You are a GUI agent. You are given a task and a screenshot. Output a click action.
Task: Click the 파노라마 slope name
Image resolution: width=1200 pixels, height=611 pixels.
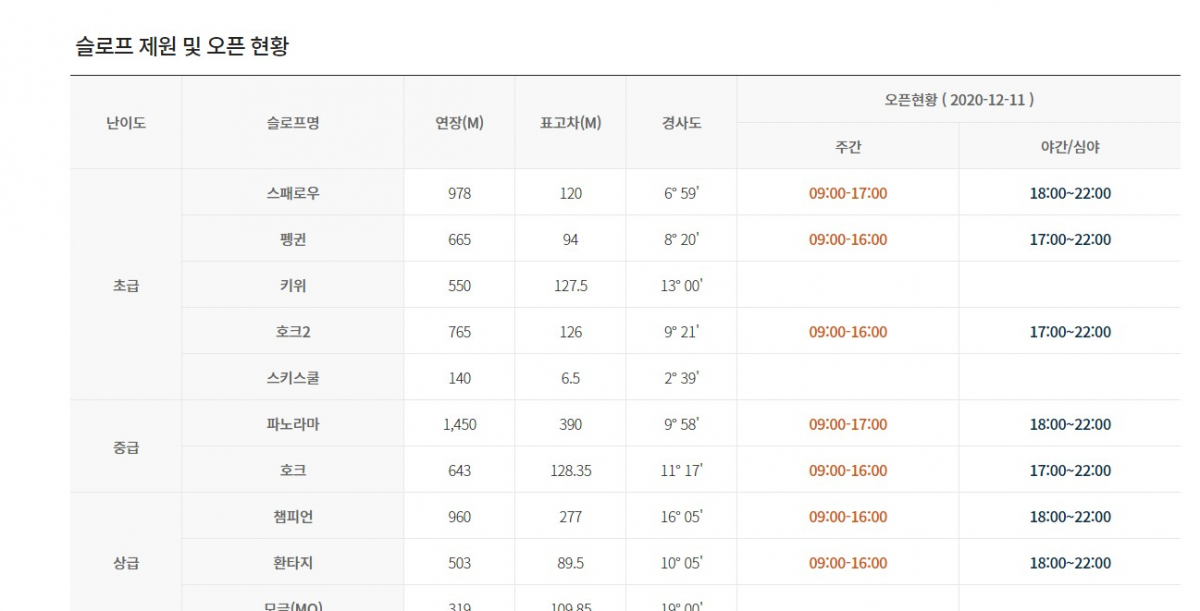(293, 424)
